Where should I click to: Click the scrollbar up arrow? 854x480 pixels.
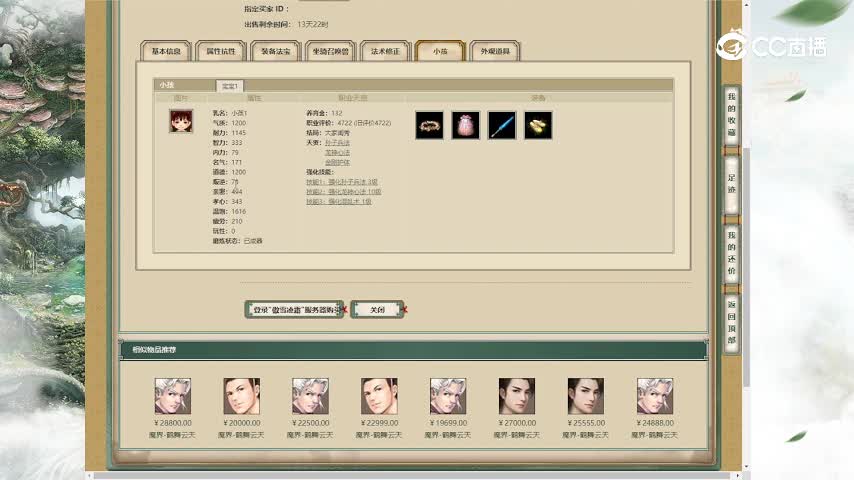click(746, 4)
